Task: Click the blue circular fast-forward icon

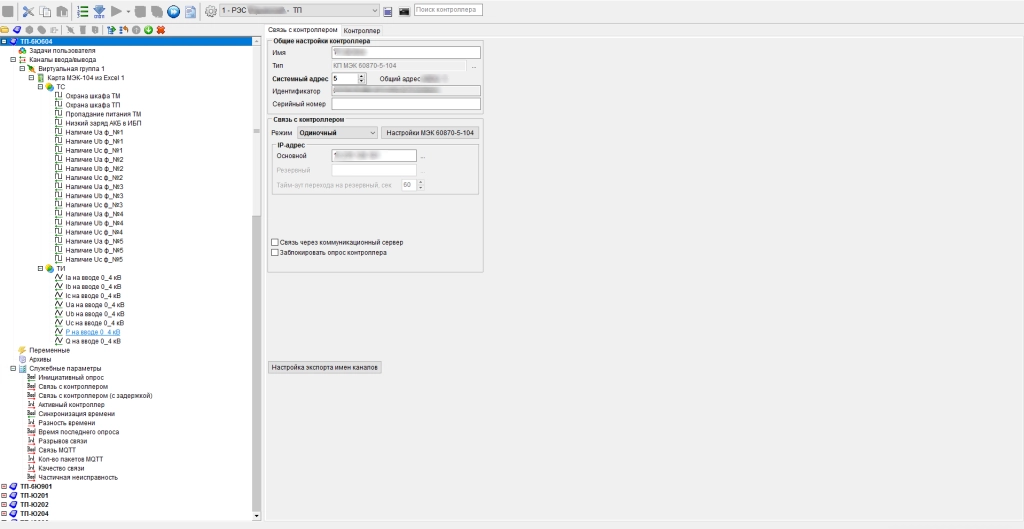Action: pos(173,11)
